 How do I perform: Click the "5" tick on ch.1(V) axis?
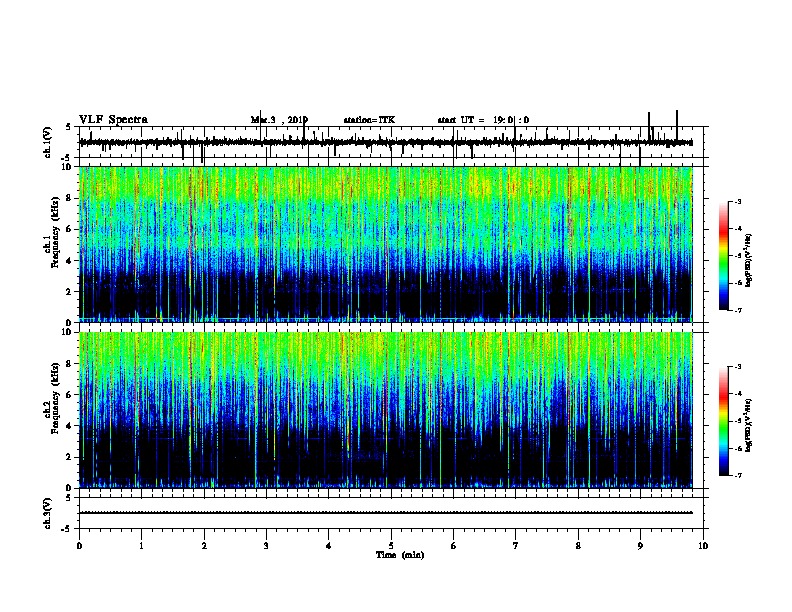[x=68, y=127]
